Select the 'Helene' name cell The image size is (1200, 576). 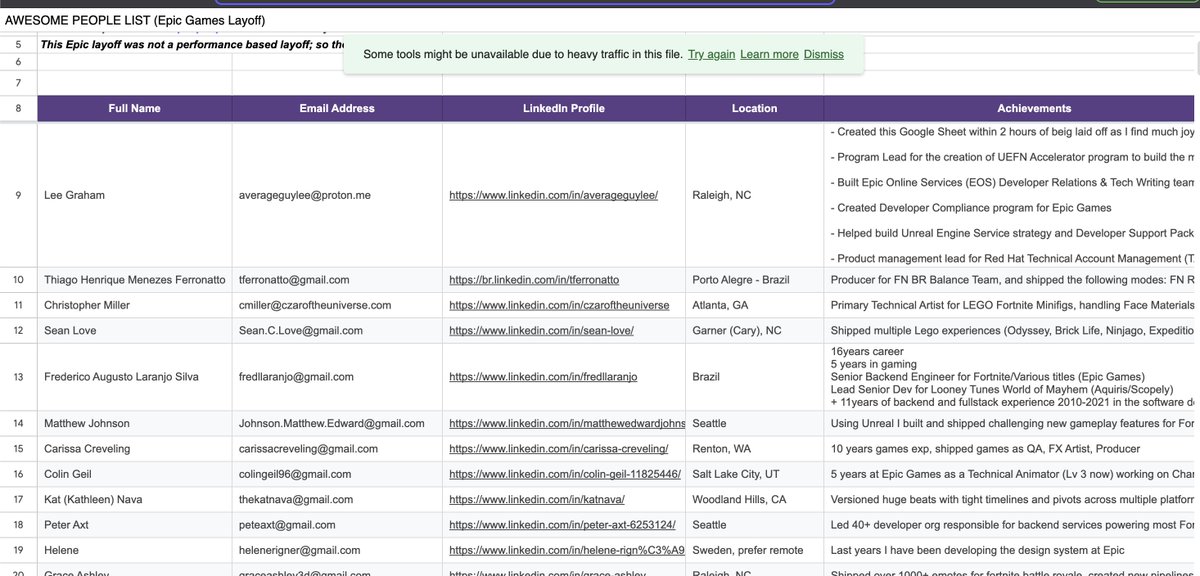point(134,550)
